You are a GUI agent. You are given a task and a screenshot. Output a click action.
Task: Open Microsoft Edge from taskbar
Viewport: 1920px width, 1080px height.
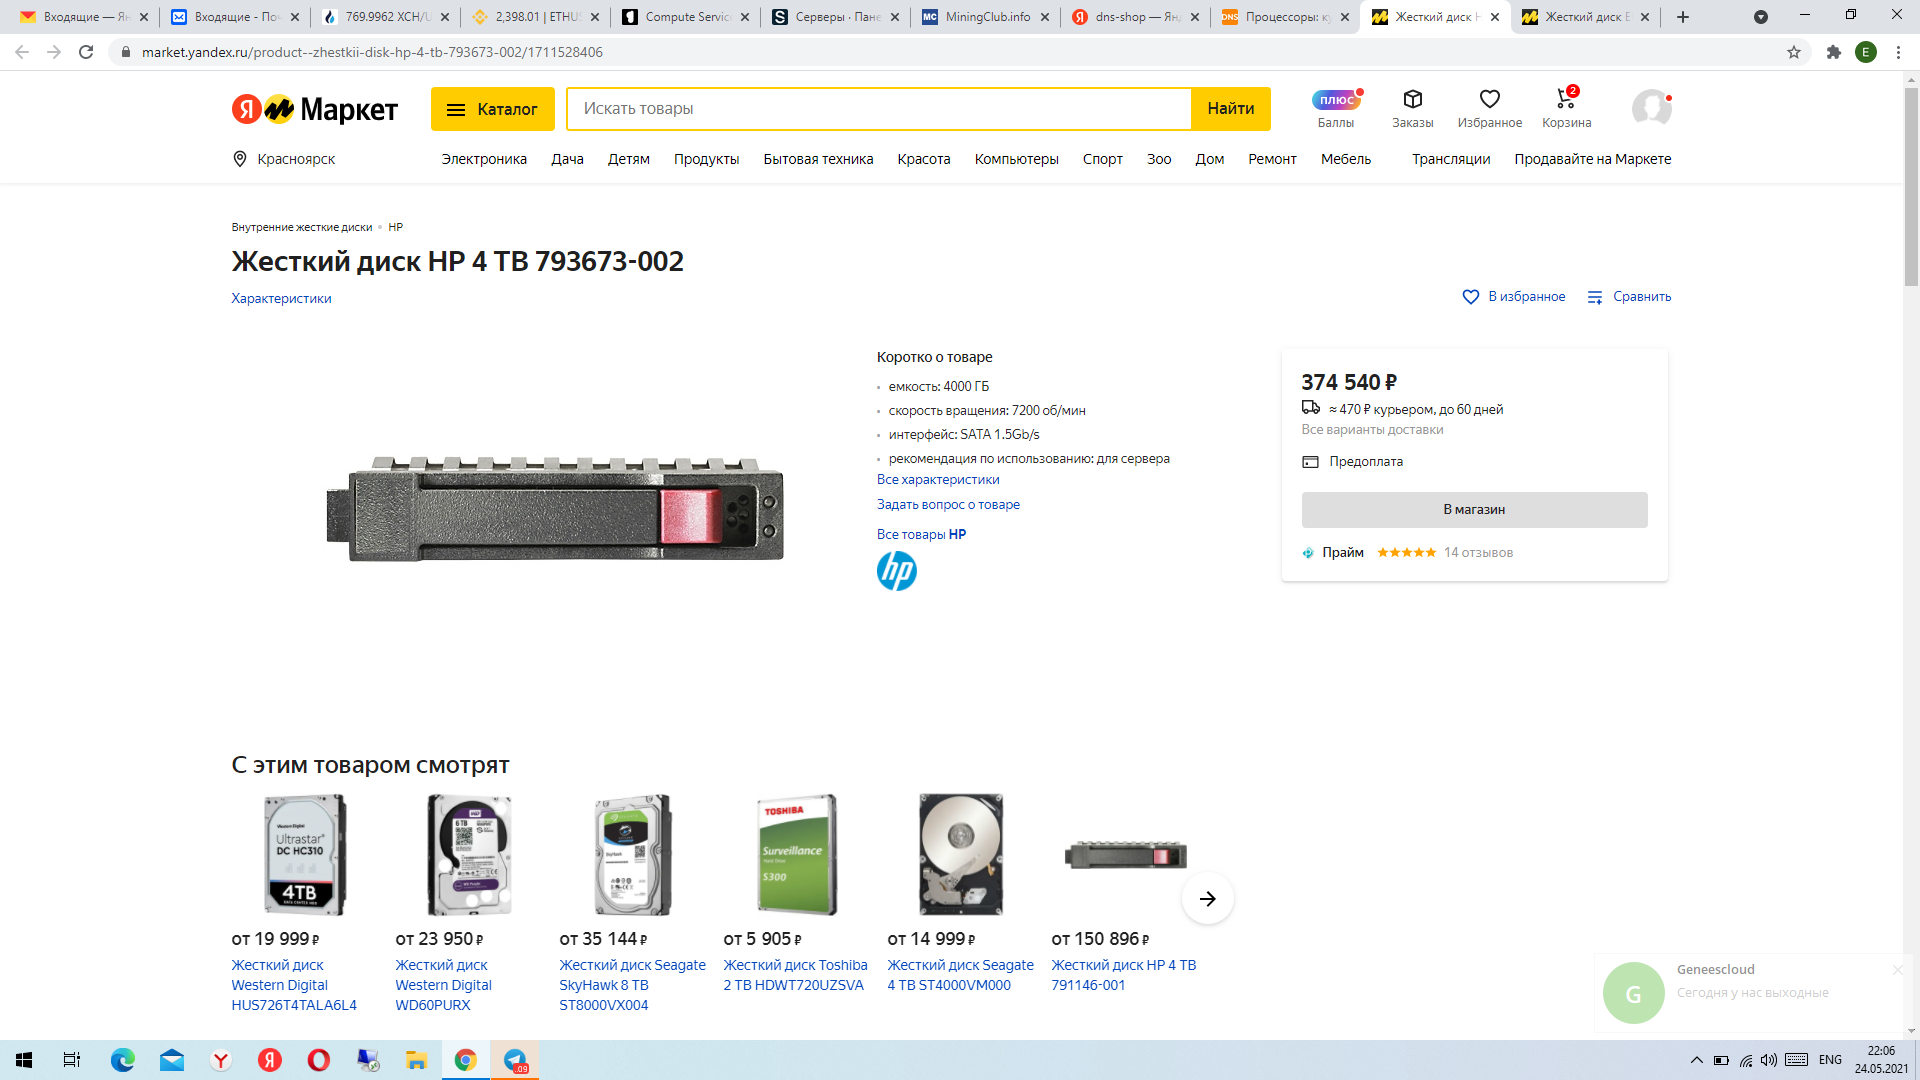click(x=123, y=1060)
